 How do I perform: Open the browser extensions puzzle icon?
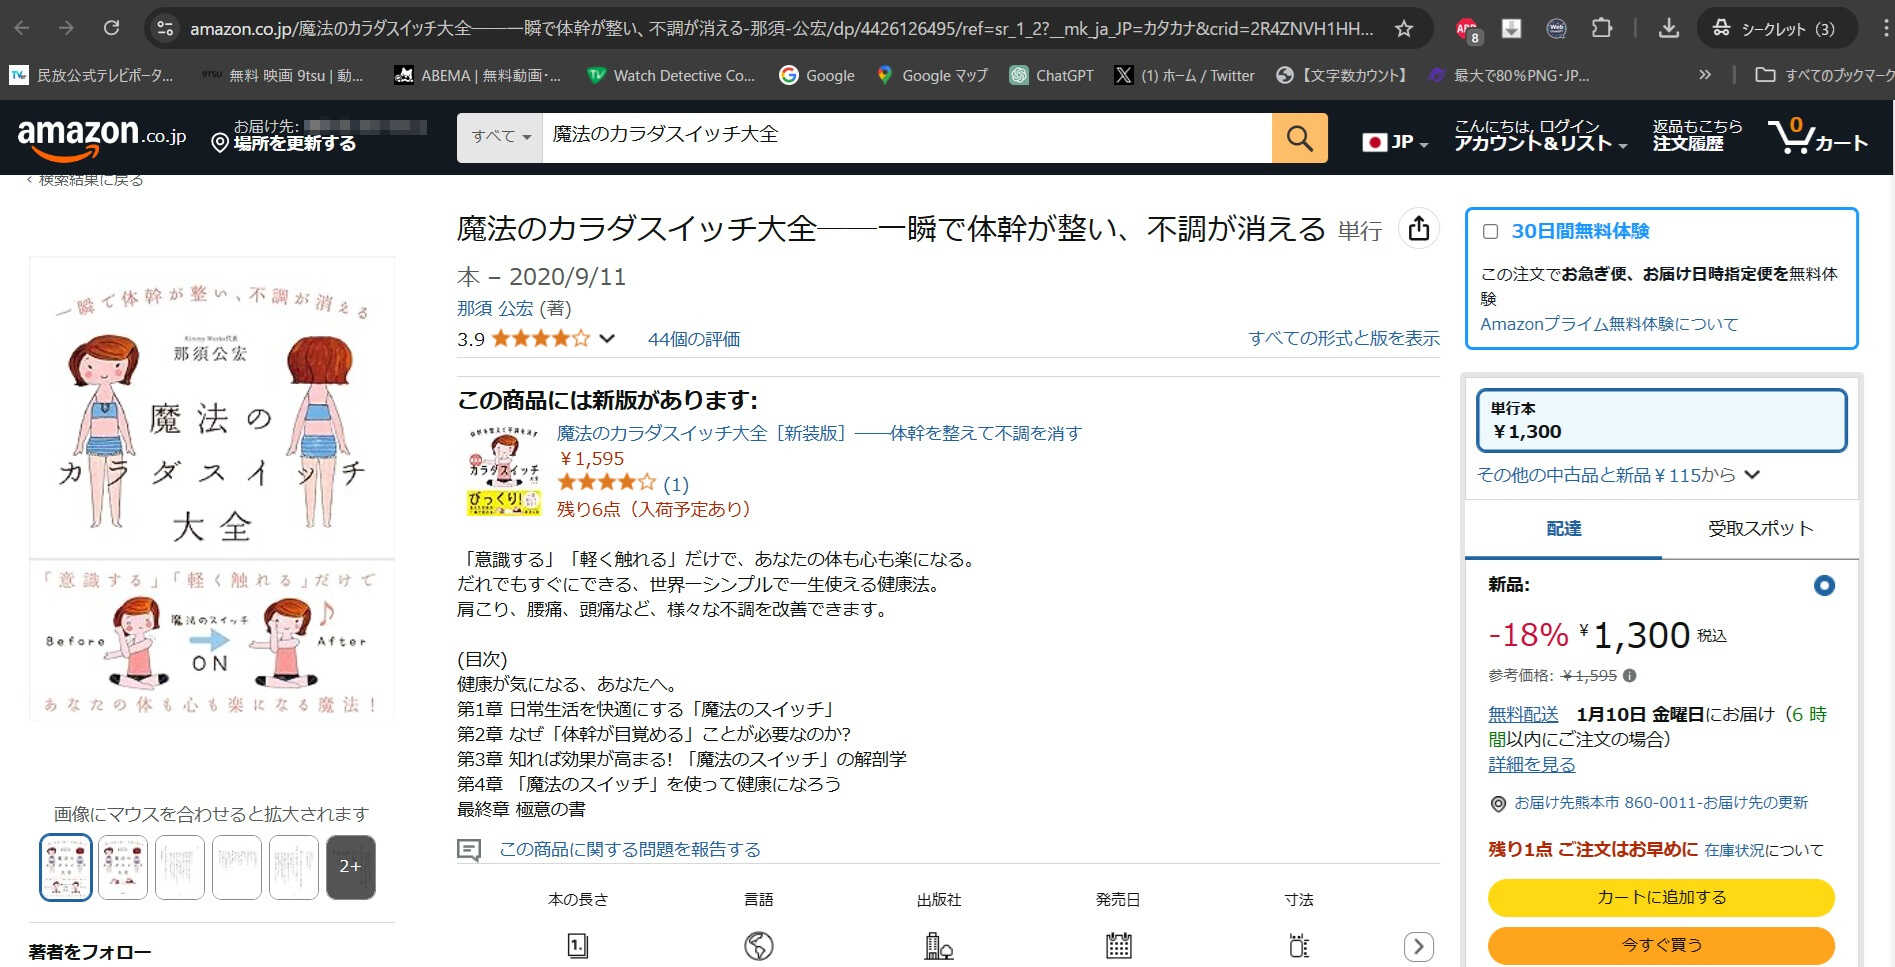click(x=1602, y=28)
